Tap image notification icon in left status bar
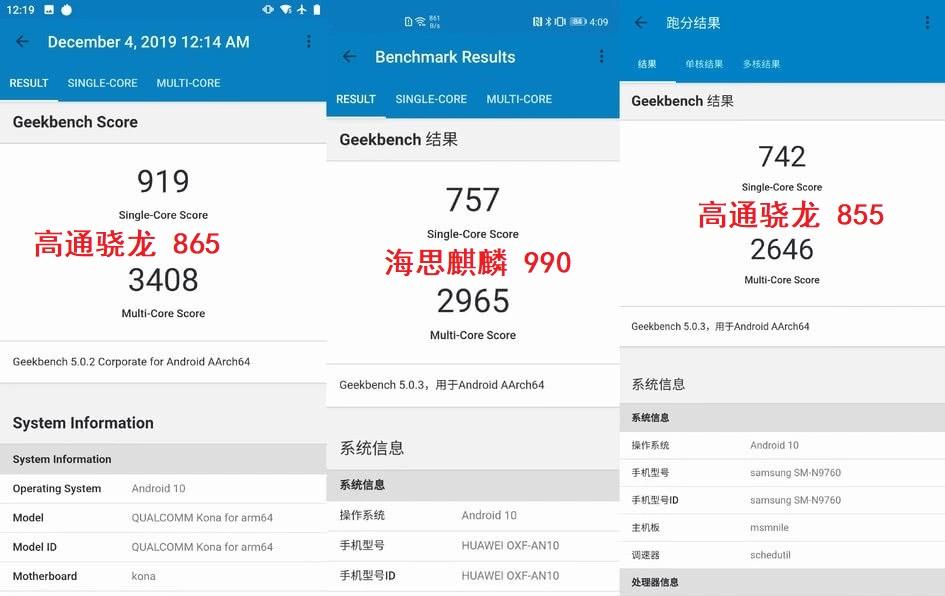 (x=49, y=10)
